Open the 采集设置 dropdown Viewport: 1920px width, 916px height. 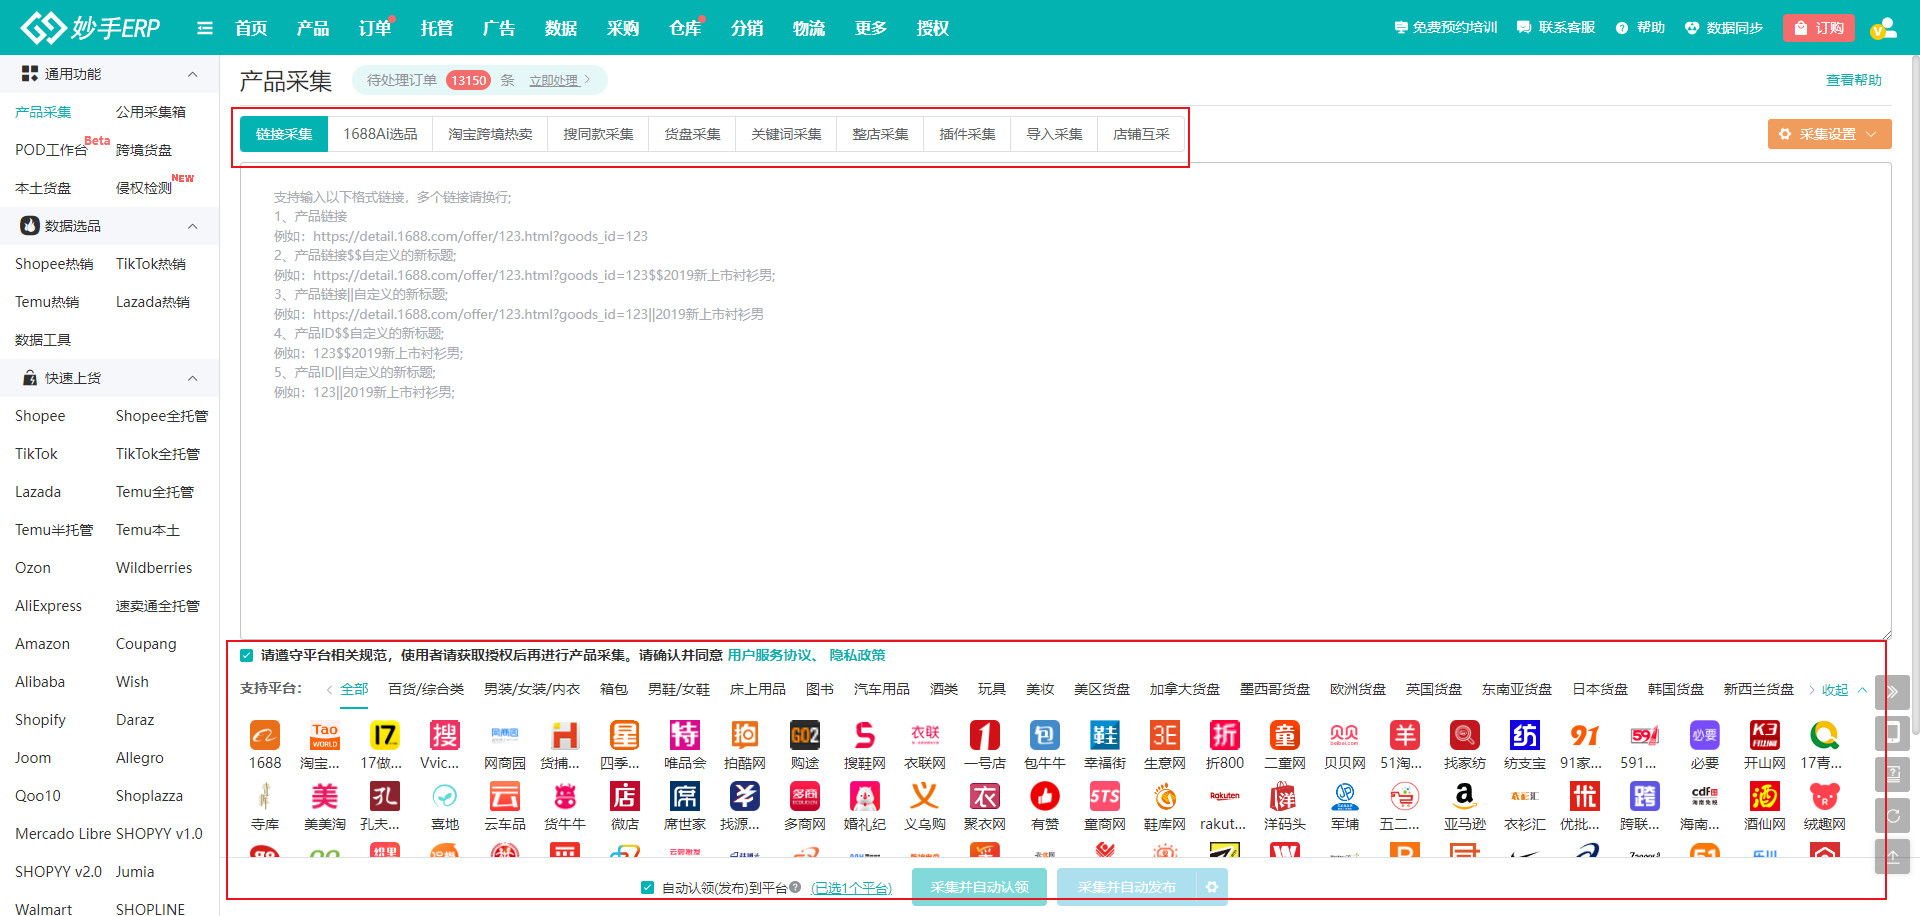click(x=1829, y=134)
